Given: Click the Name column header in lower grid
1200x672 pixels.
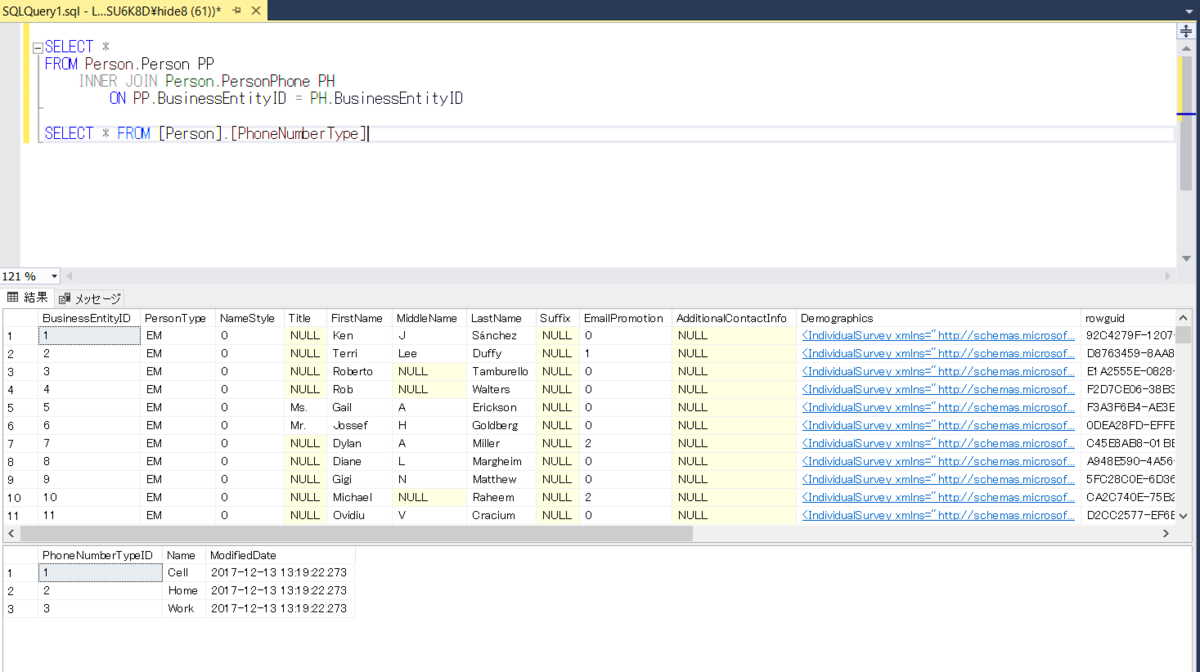Looking at the screenshot, I should tap(184, 555).
